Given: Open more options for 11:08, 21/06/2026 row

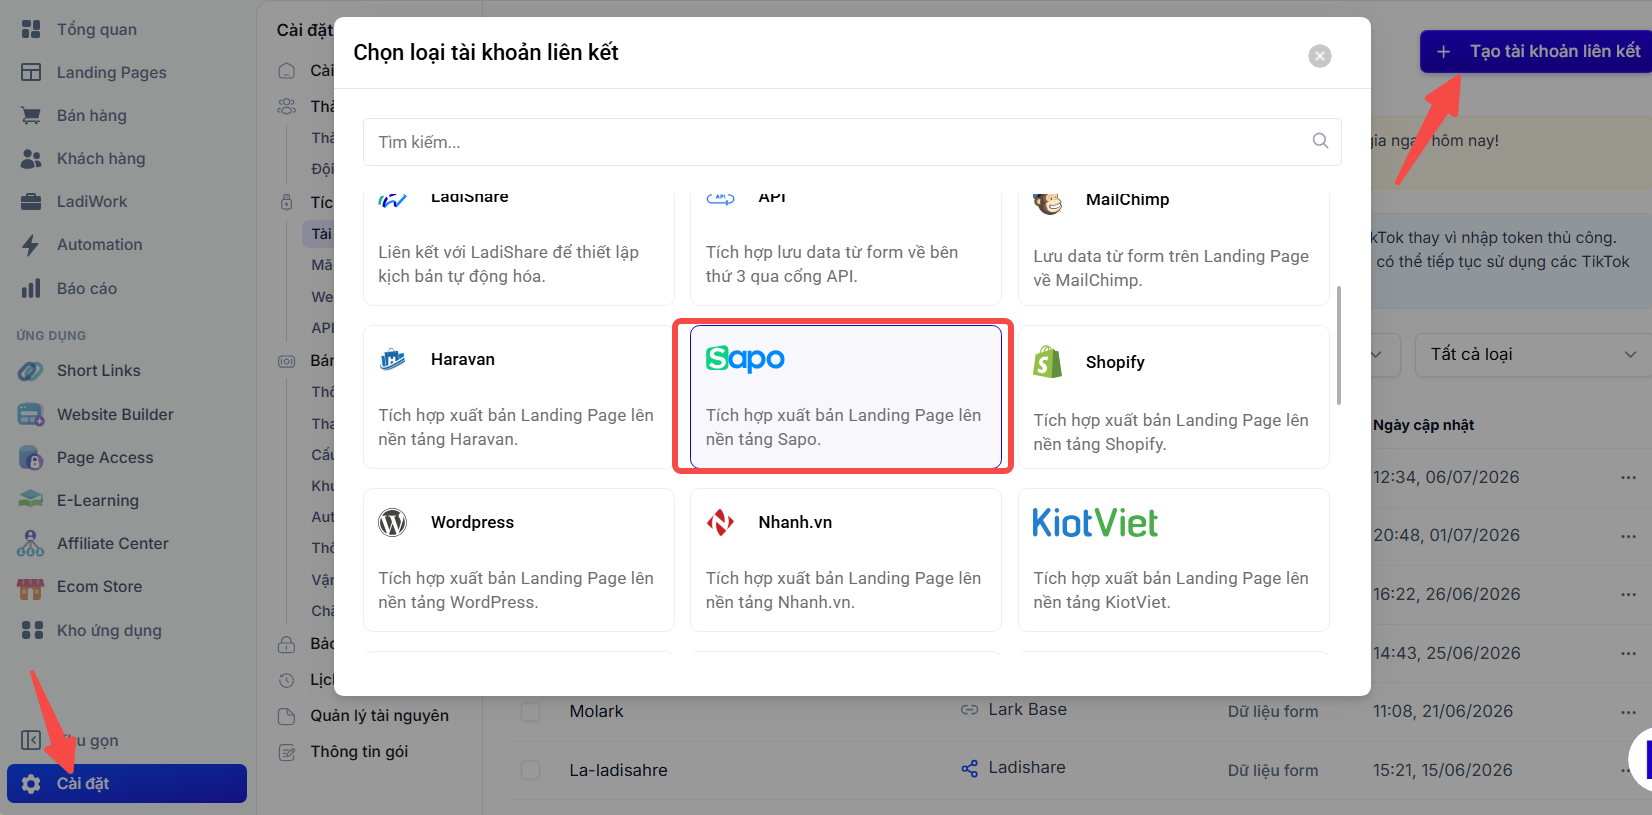Looking at the screenshot, I should point(1628,711).
